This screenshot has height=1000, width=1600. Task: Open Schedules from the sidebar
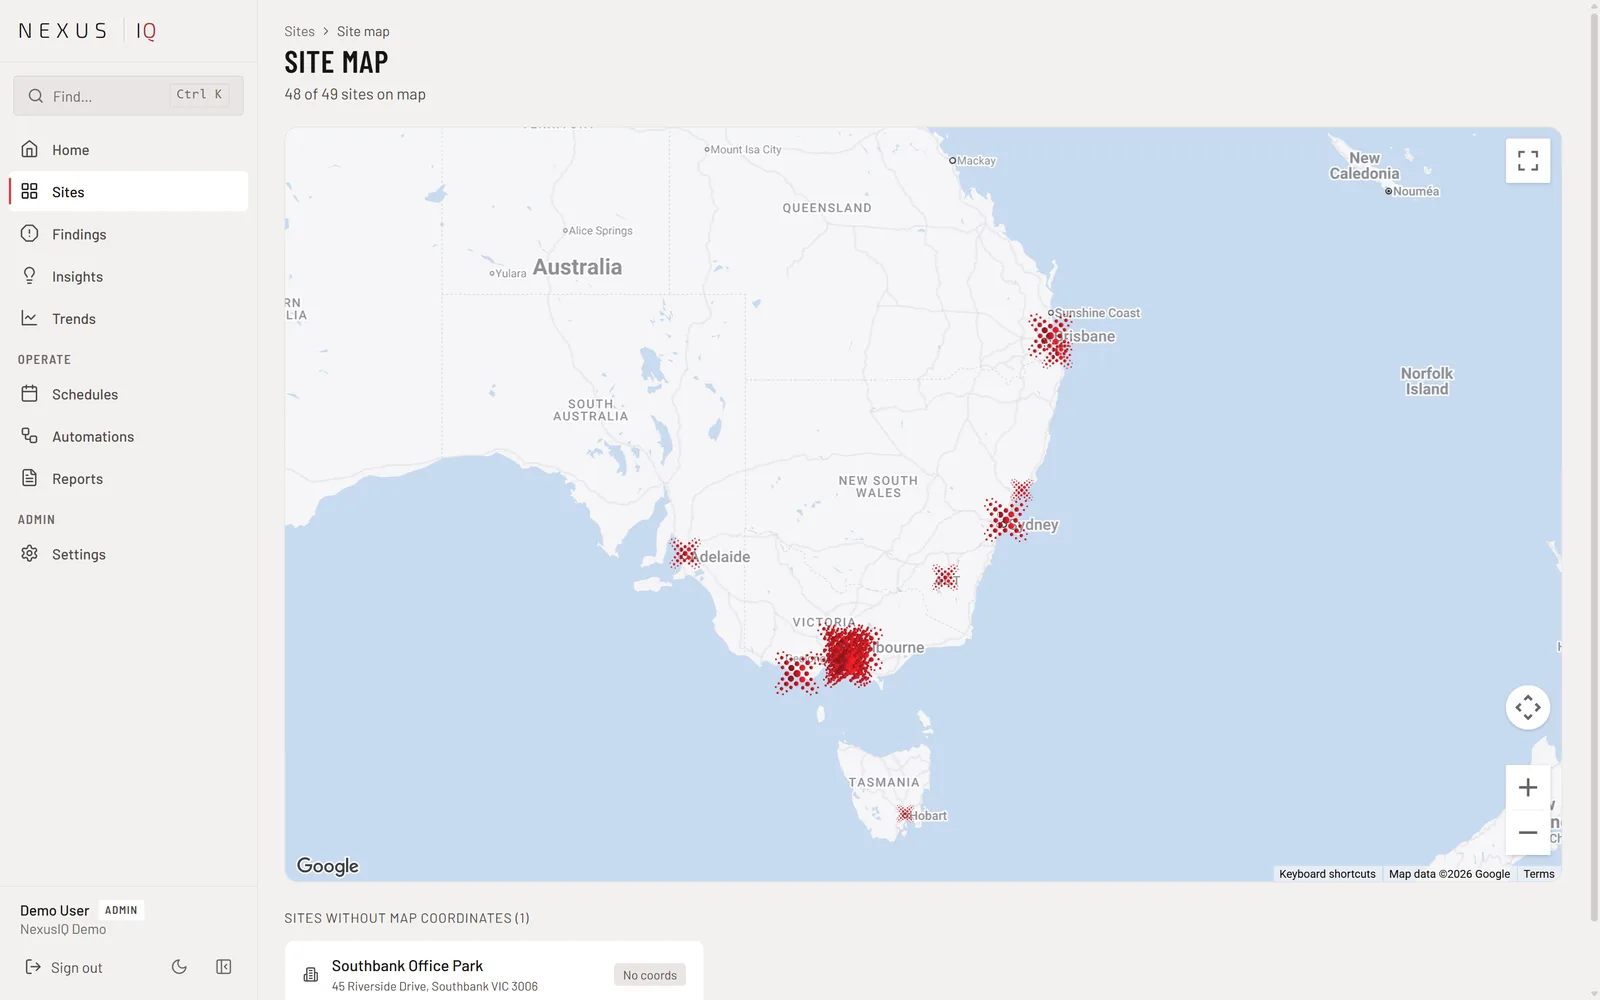(x=128, y=394)
